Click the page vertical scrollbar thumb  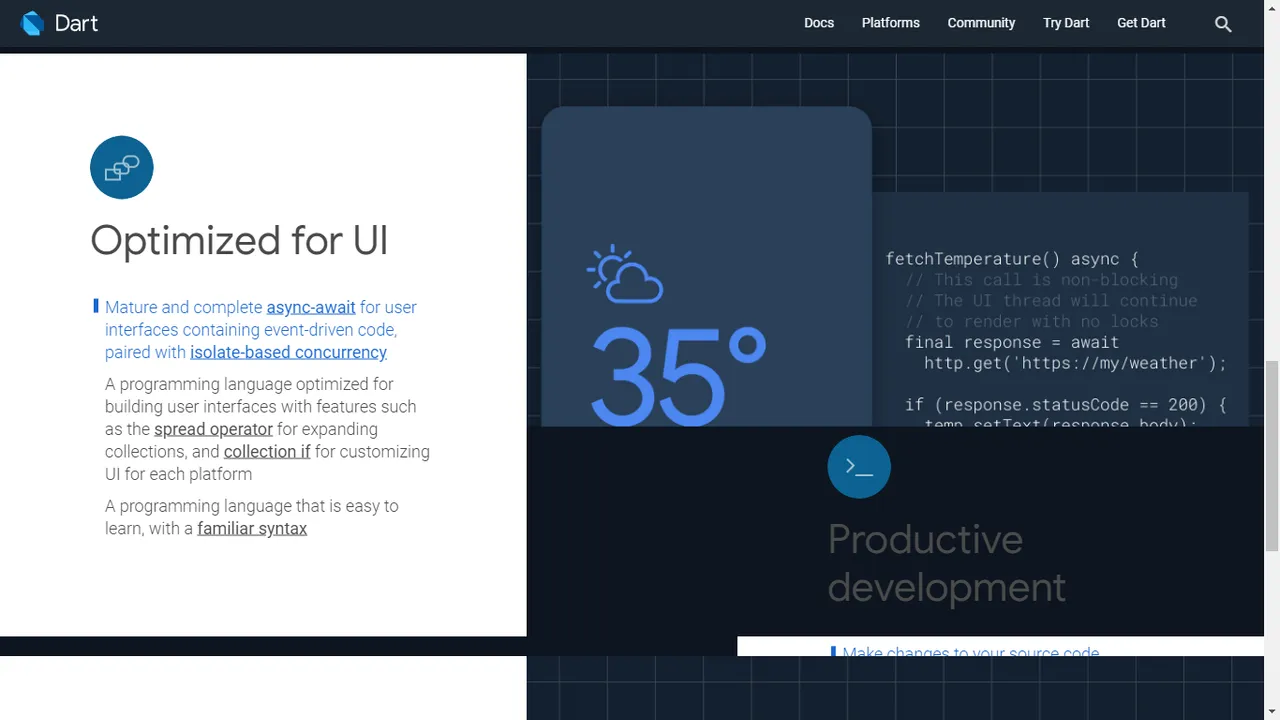(1272, 455)
